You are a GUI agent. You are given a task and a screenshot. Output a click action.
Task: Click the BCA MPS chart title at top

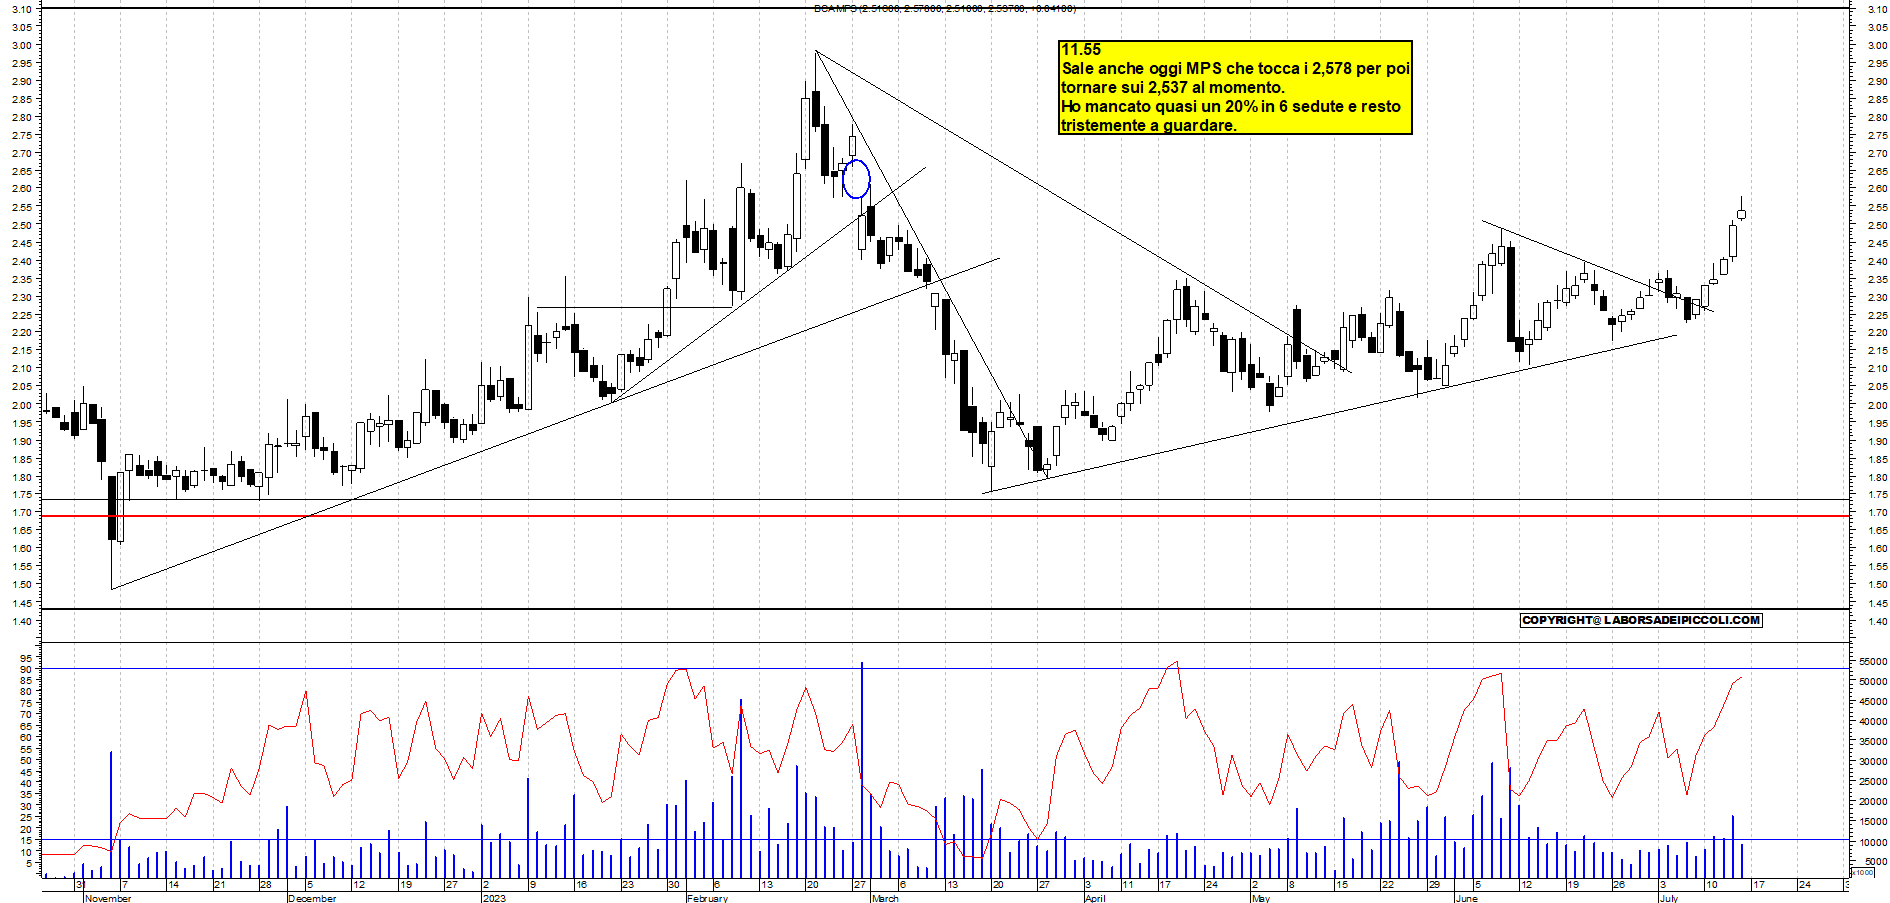(945, 8)
